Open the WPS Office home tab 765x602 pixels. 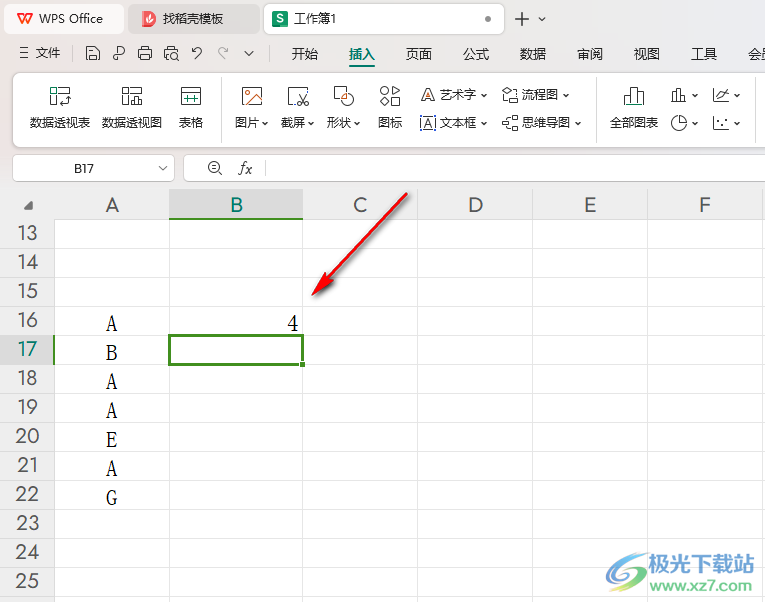tap(64, 19)
